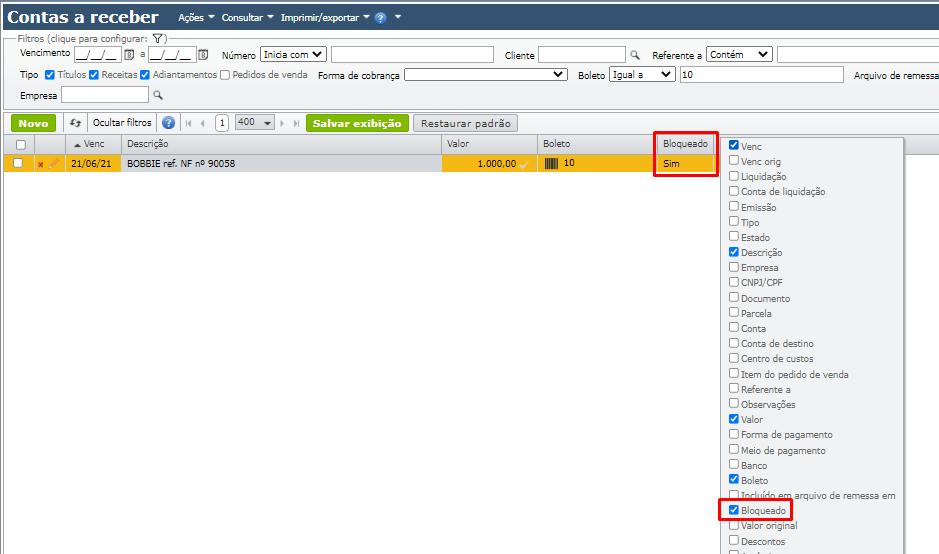
Task: Click the Cliente search magnifier icon
Action: [x=635, y=55]
